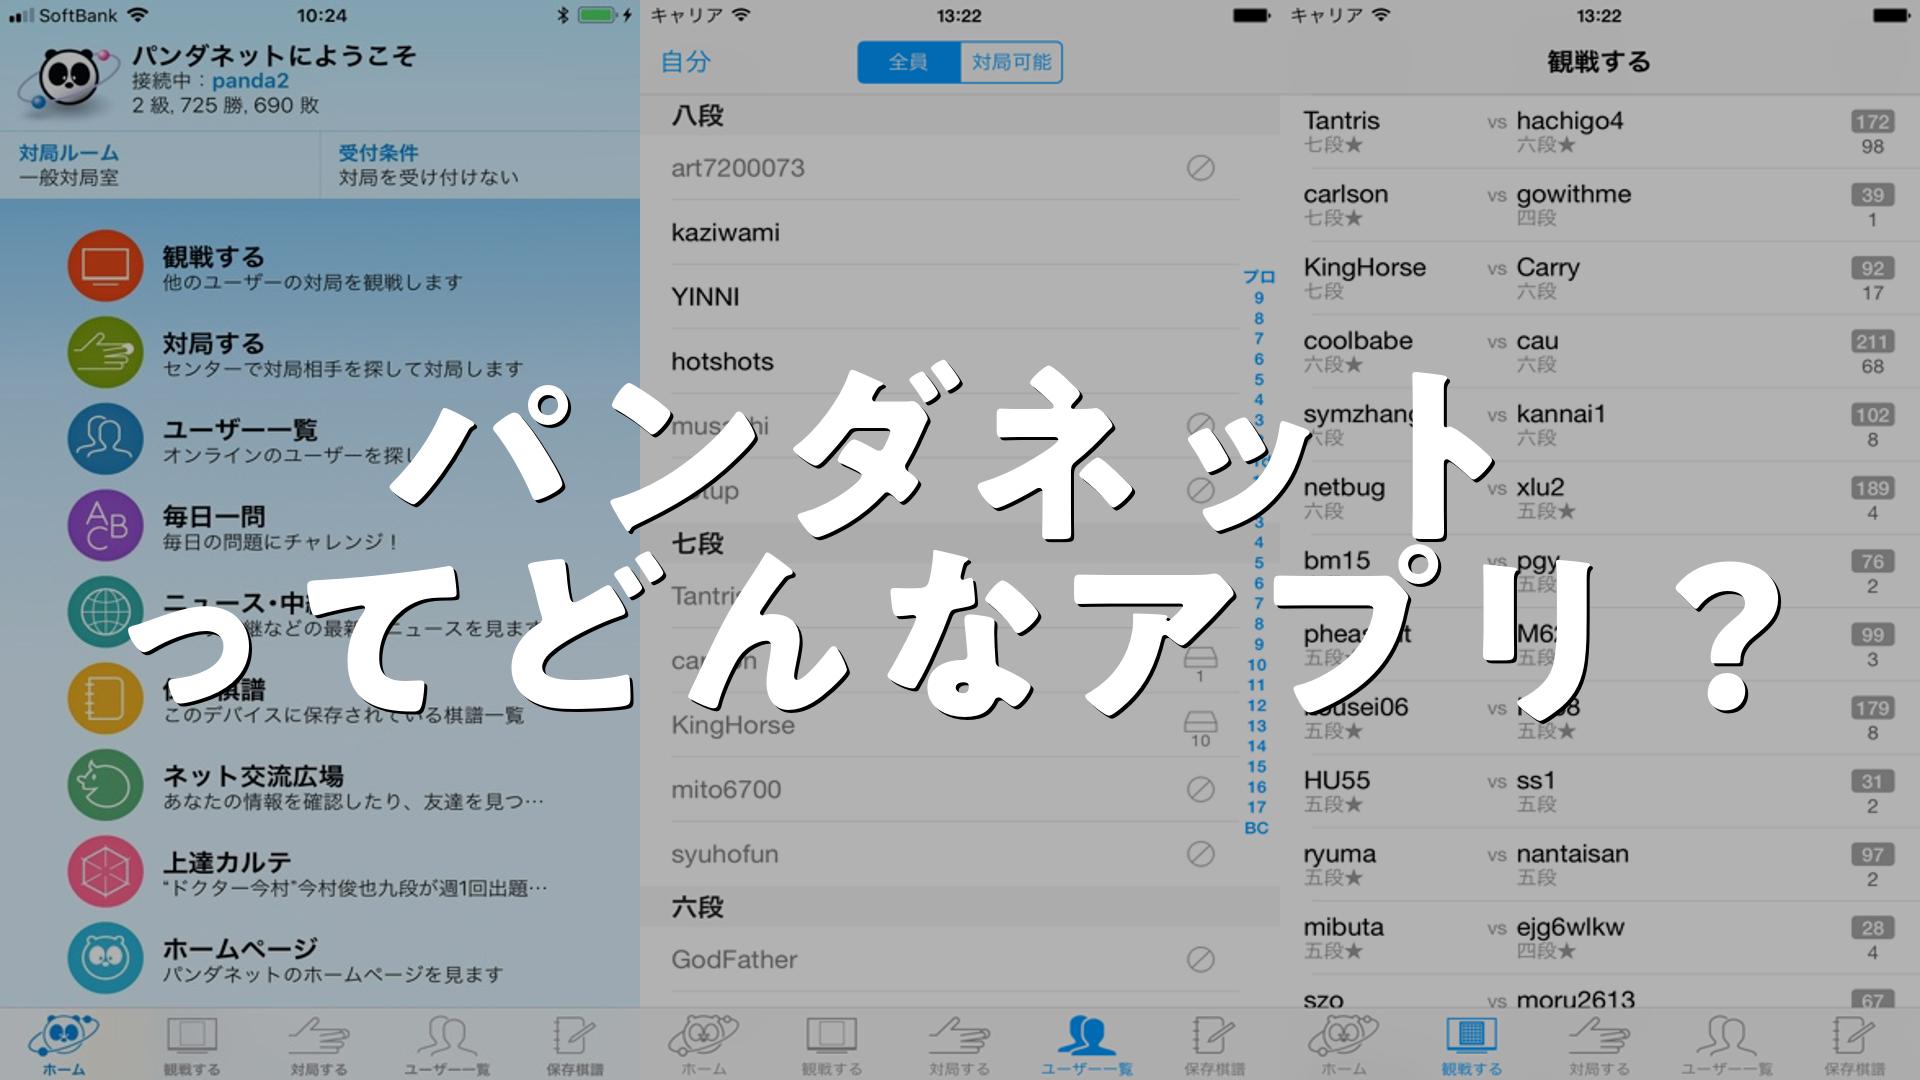Screen dimensions: 1920x1080
Task: Select ホーム tab in the middle screen
Action: 704,1044
